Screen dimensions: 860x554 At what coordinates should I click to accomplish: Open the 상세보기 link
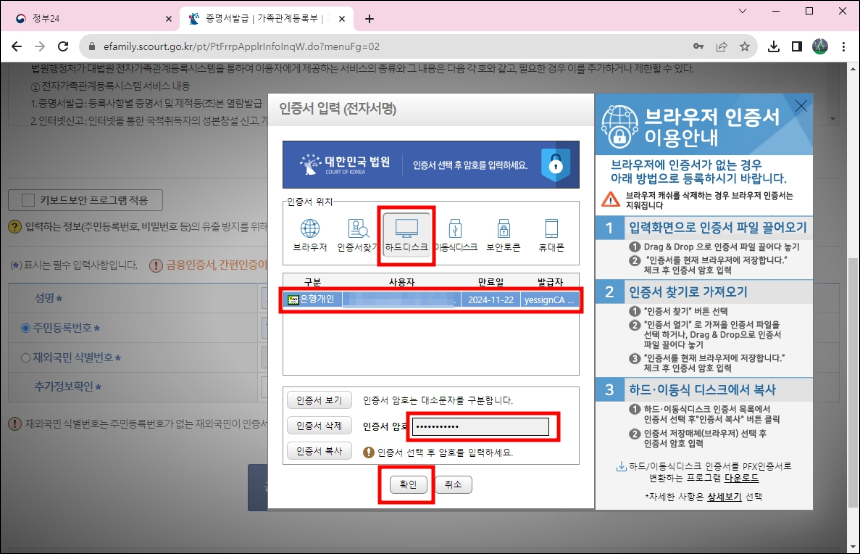[724, 496]
